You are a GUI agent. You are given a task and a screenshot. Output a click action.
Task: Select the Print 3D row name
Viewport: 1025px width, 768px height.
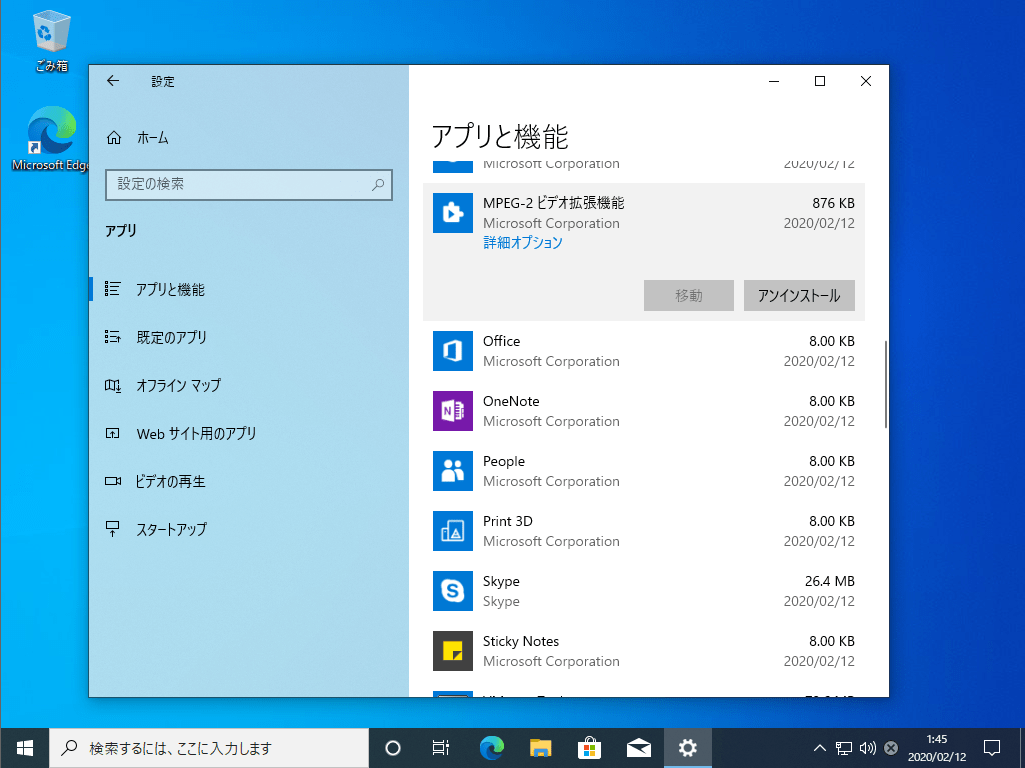(x=508, y=522)
